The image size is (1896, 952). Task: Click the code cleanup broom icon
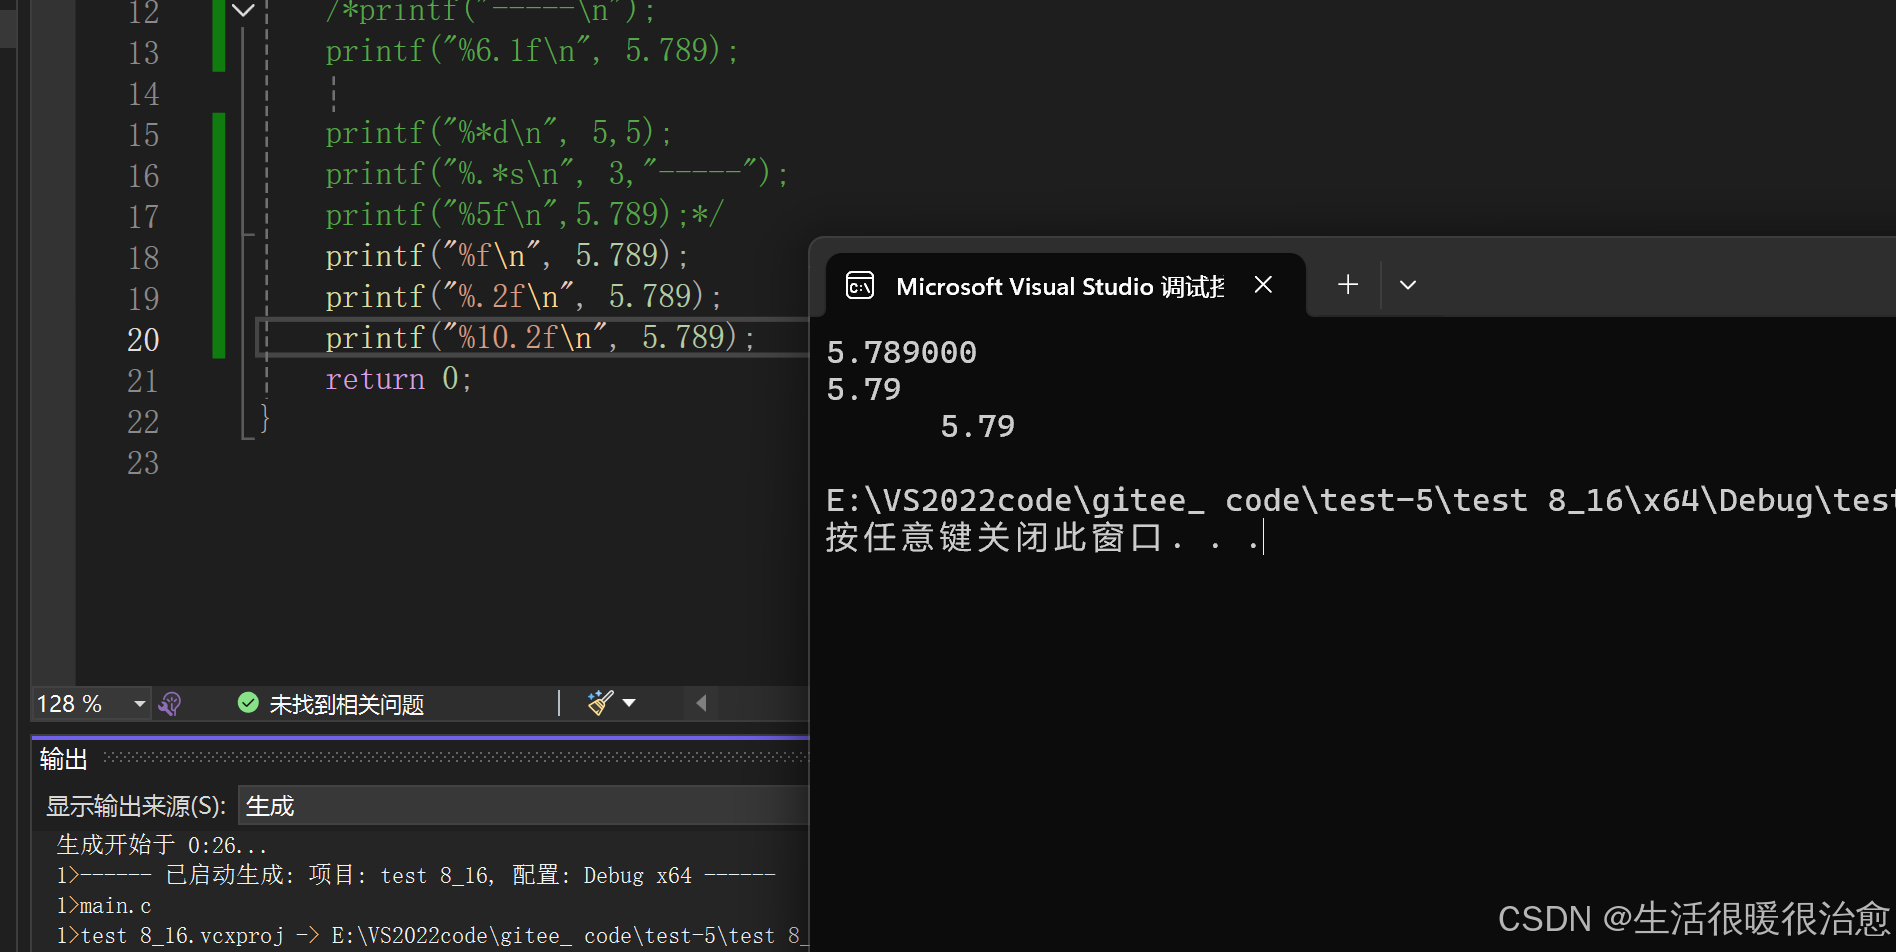pyautogui.click(x=600, y=703)
